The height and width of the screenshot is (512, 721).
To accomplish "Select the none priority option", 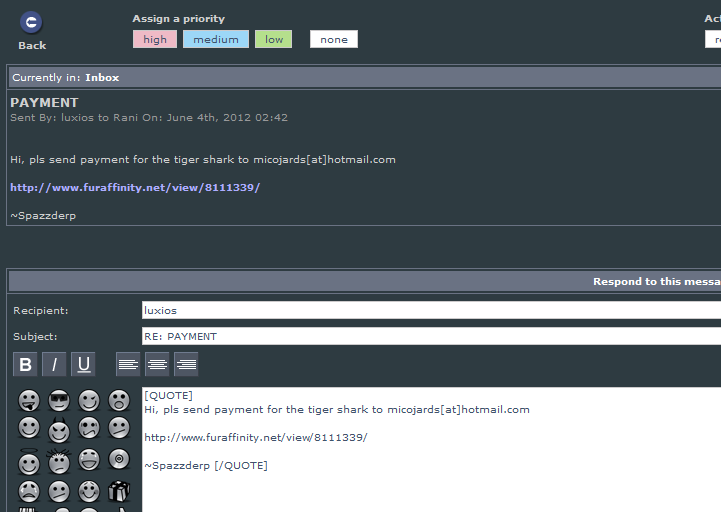I will tap(334, 39).
